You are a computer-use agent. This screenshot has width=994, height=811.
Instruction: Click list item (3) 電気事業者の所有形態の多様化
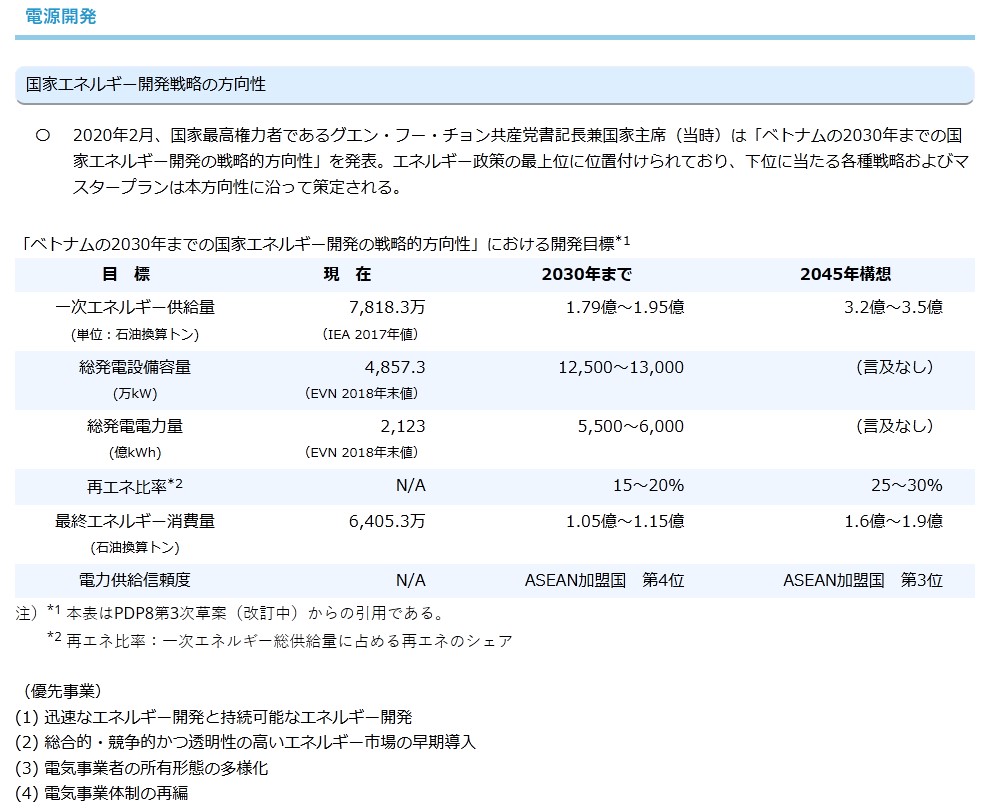point(142,768)
